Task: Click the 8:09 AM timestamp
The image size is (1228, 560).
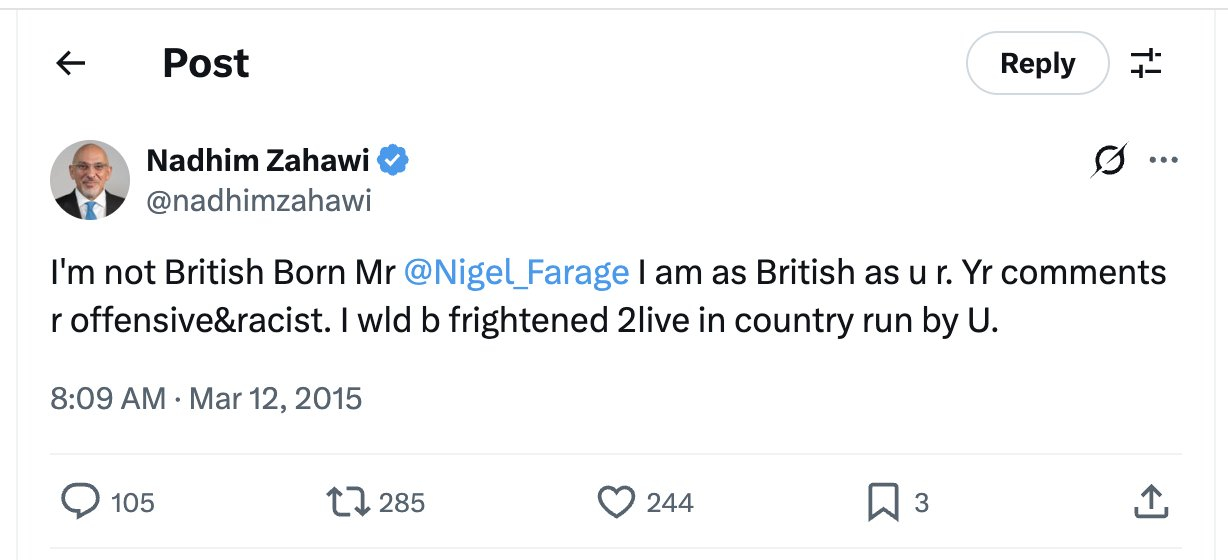Action: (x=108, y=399)
